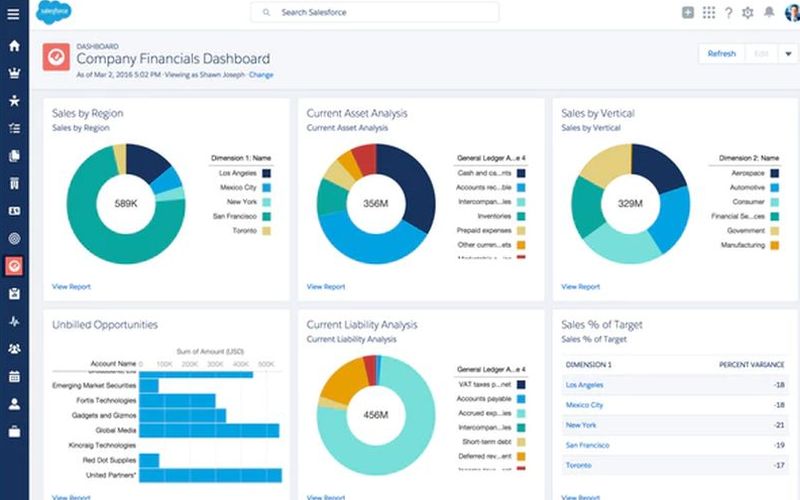Screen dimensions: 800x500
Task: Open the pulse Chatter icon in sidebar
Action: [14, 321]
